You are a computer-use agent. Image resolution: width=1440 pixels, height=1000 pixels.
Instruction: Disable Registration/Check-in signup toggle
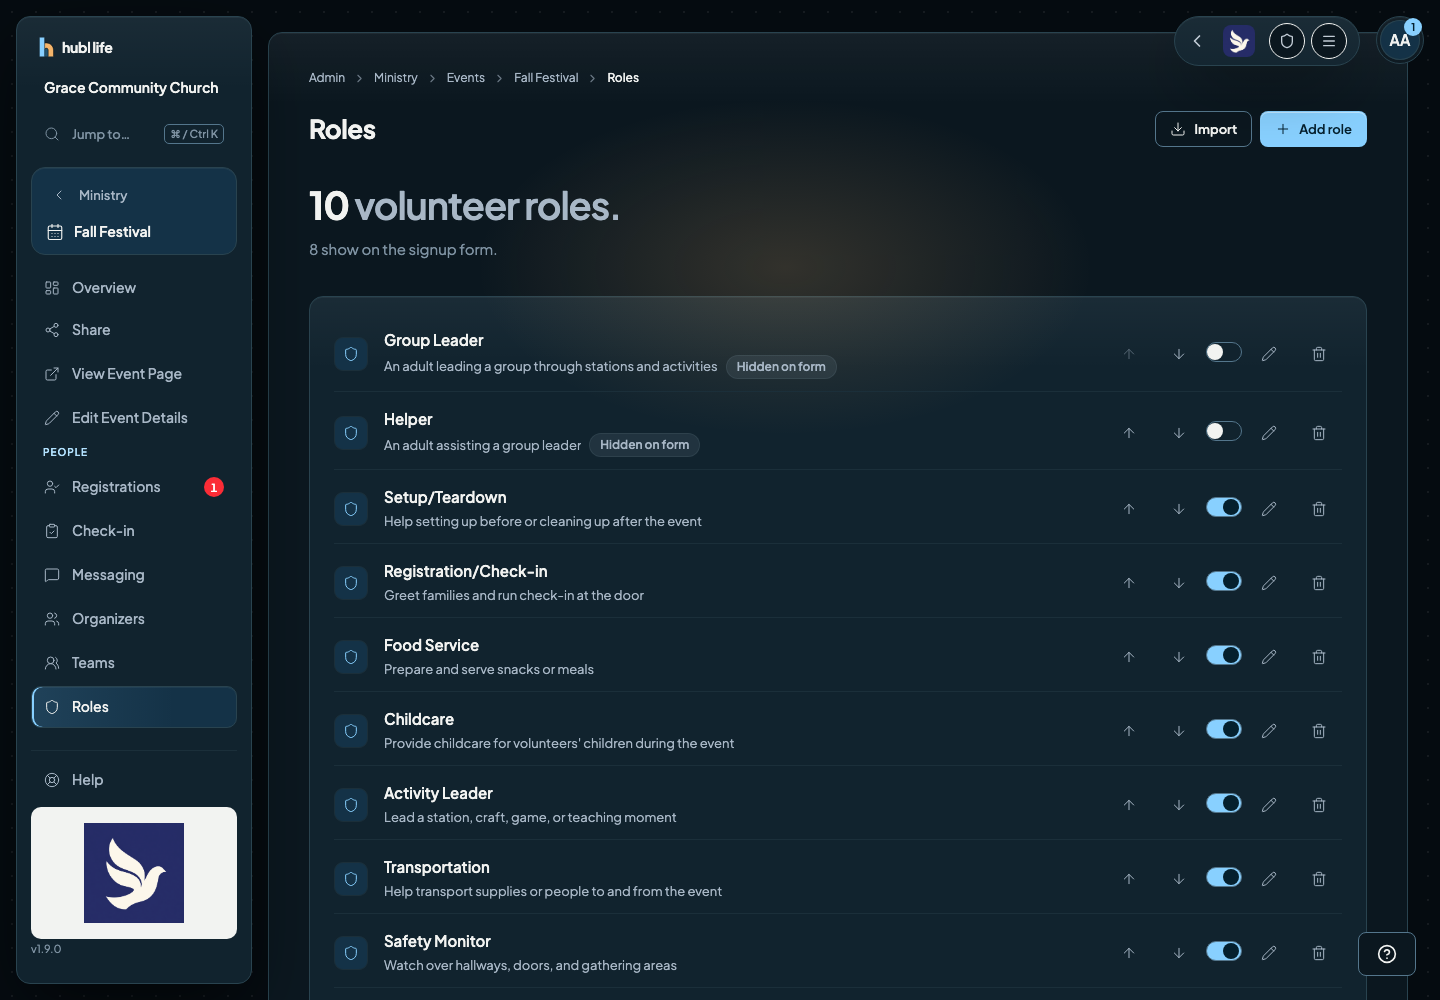click(x=1224, y=581)
